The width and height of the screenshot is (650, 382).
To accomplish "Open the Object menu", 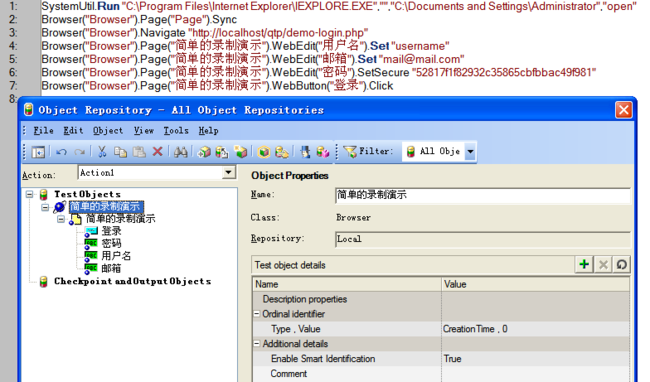I will click(x=108, y=131).
